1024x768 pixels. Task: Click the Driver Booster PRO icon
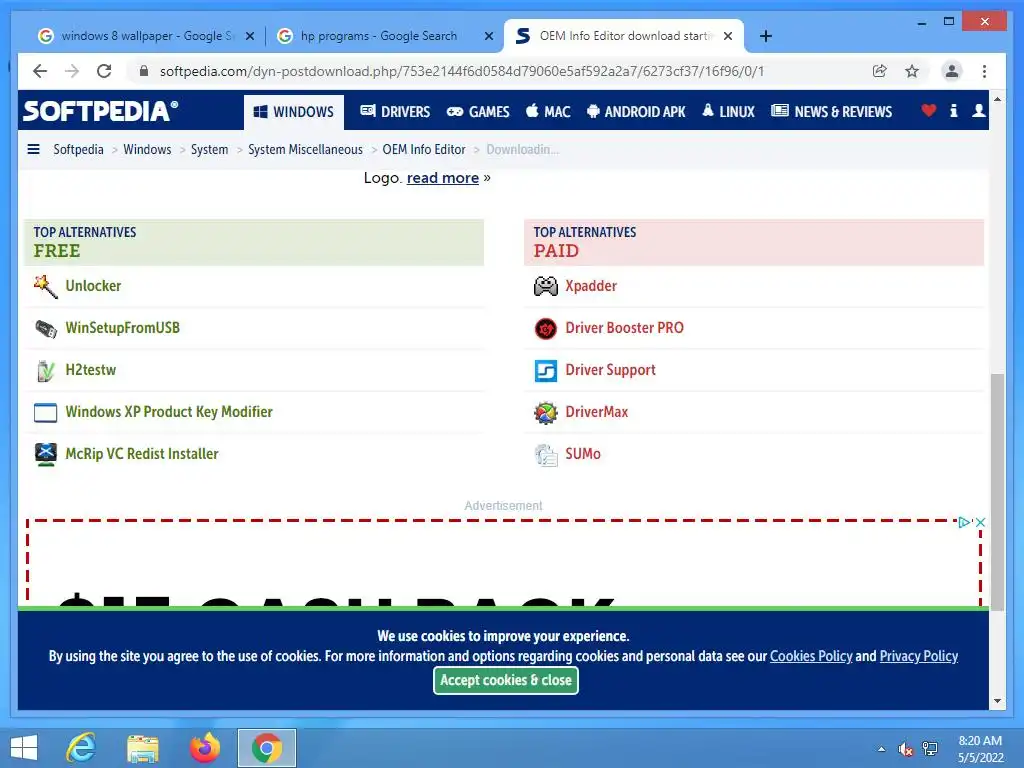[545, 328]
